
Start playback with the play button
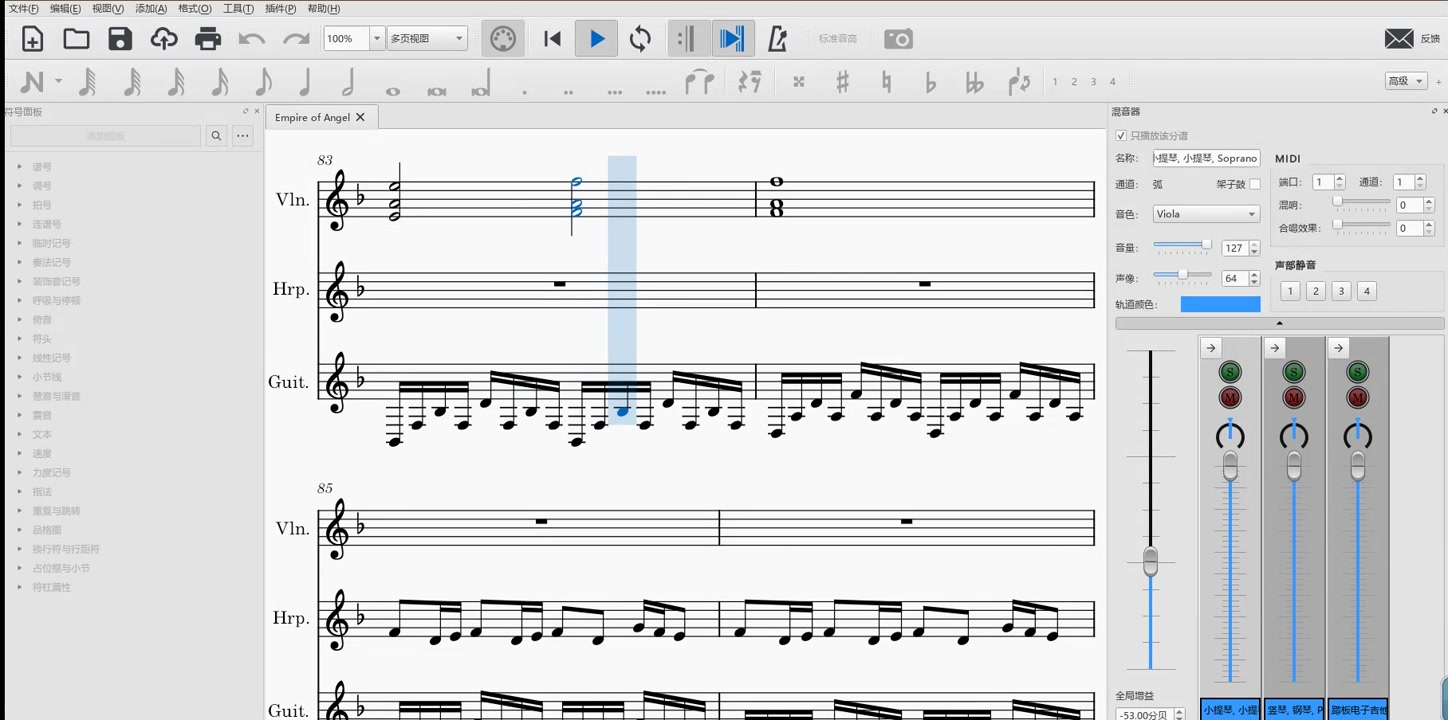point(597,39)
